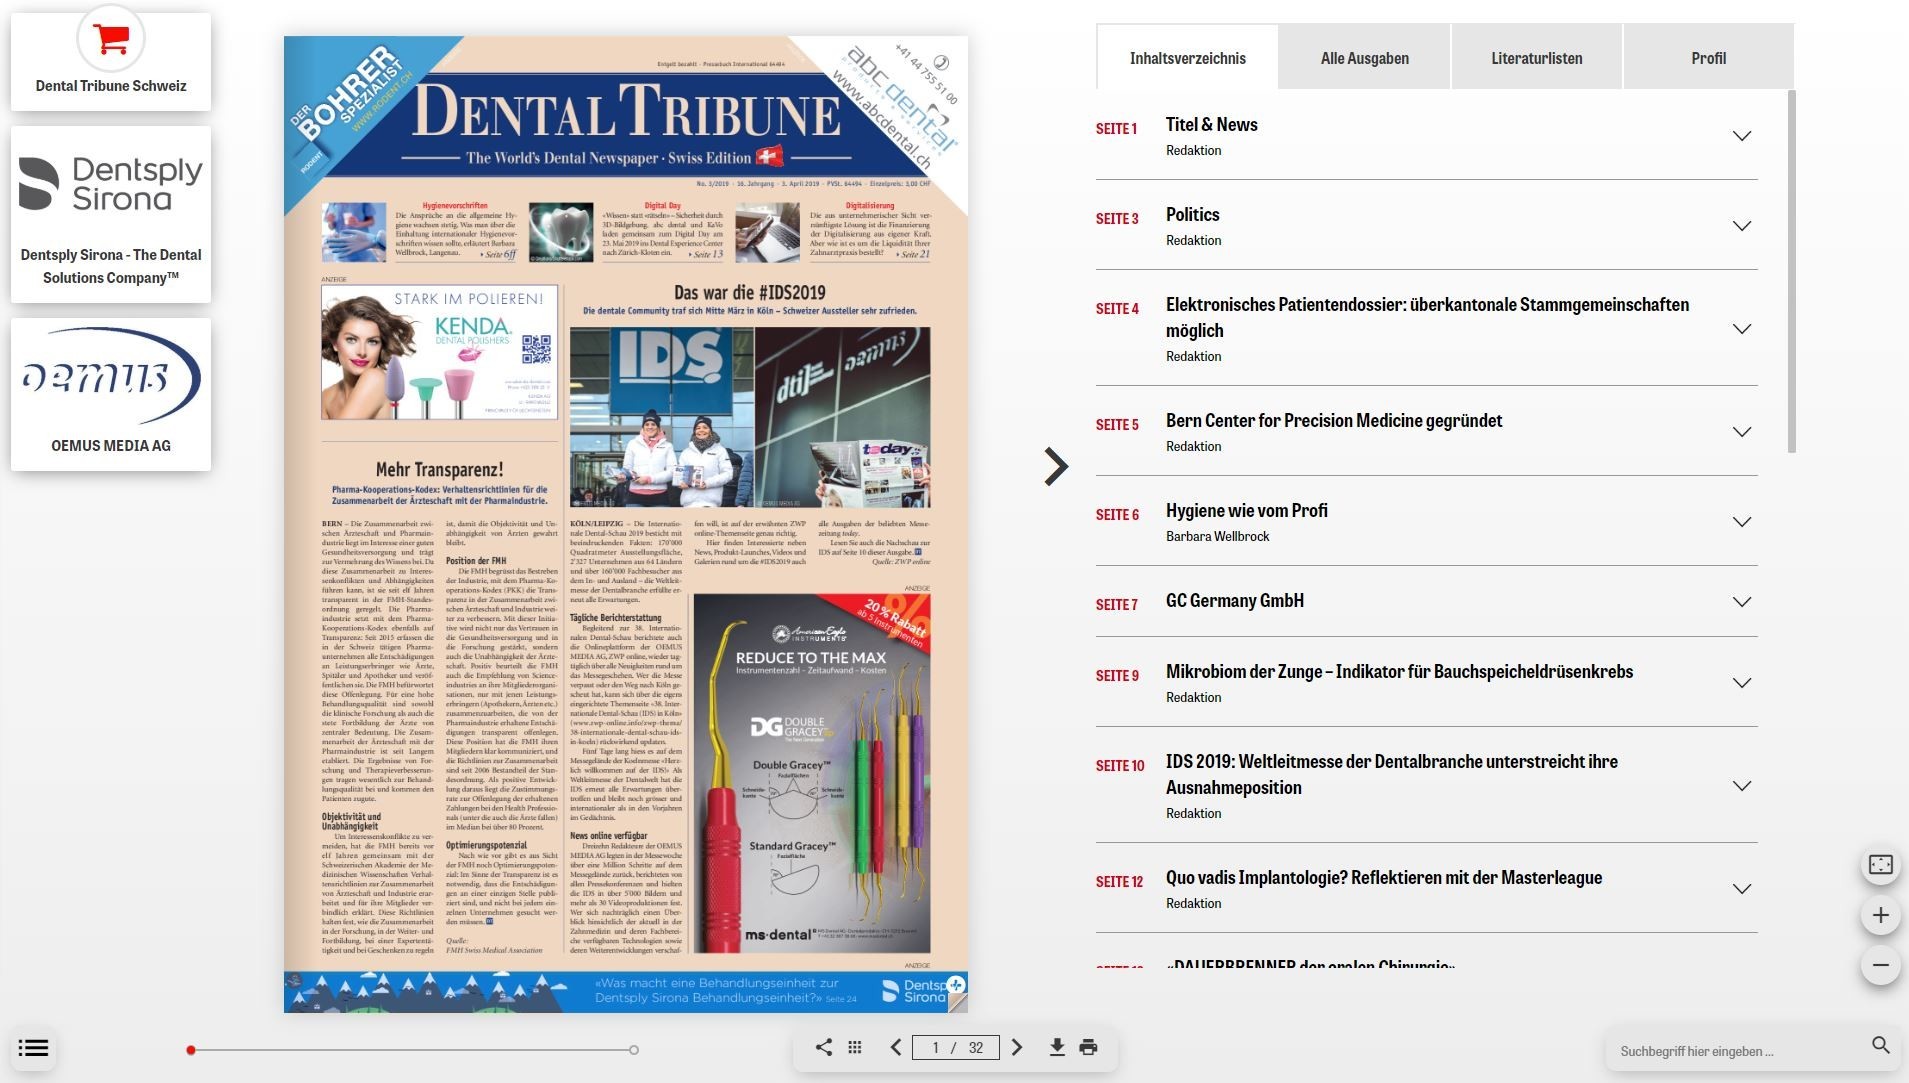Zoom out with the minus button

tap(1881, 965)
